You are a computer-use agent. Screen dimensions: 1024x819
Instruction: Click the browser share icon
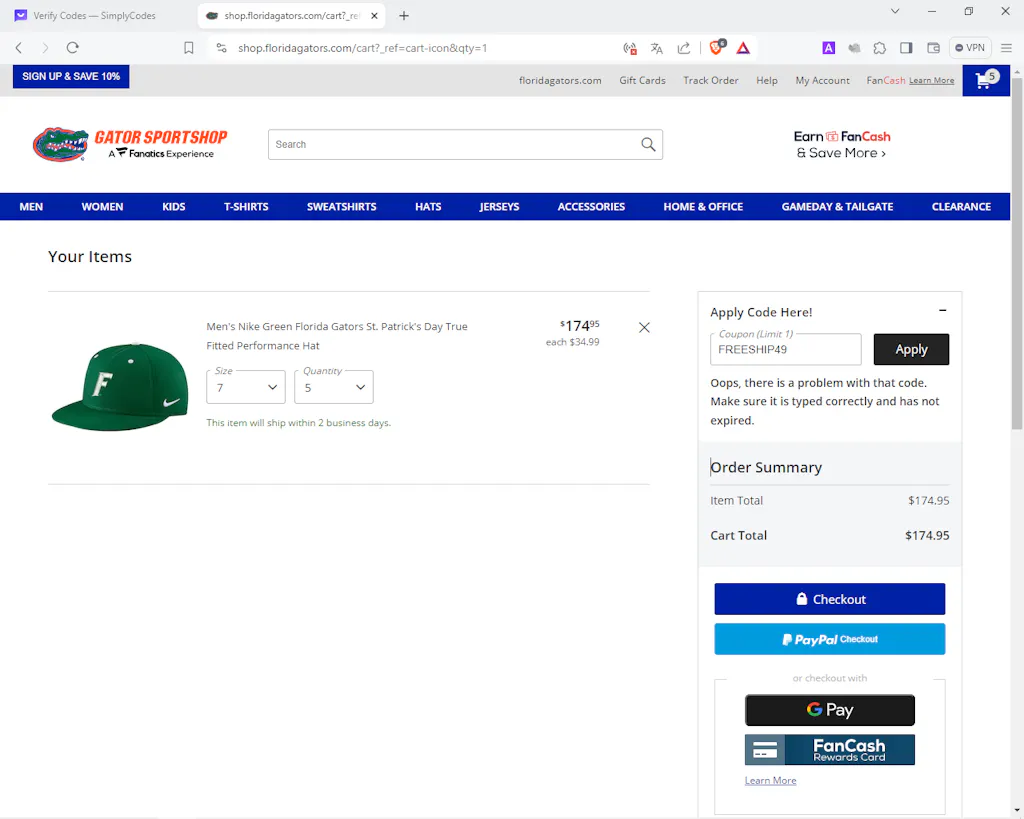684,48
